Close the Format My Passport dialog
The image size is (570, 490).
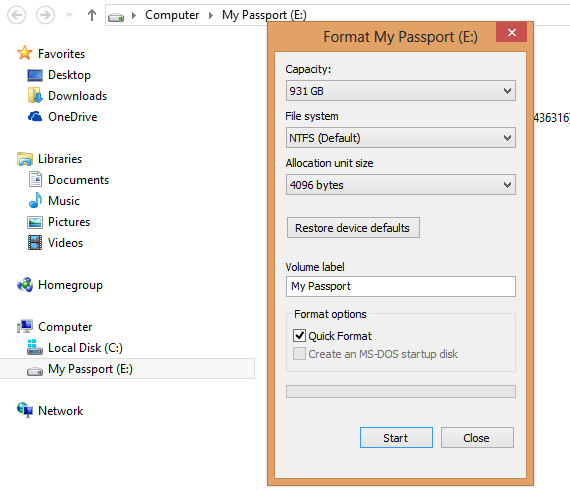pyautogui.click(x=511, y=32)
